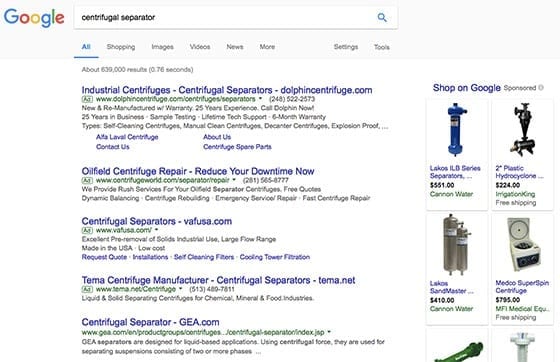The image size is (560, 362).
Task: Click the Request Quote sitelink
Action: point(104,257)
